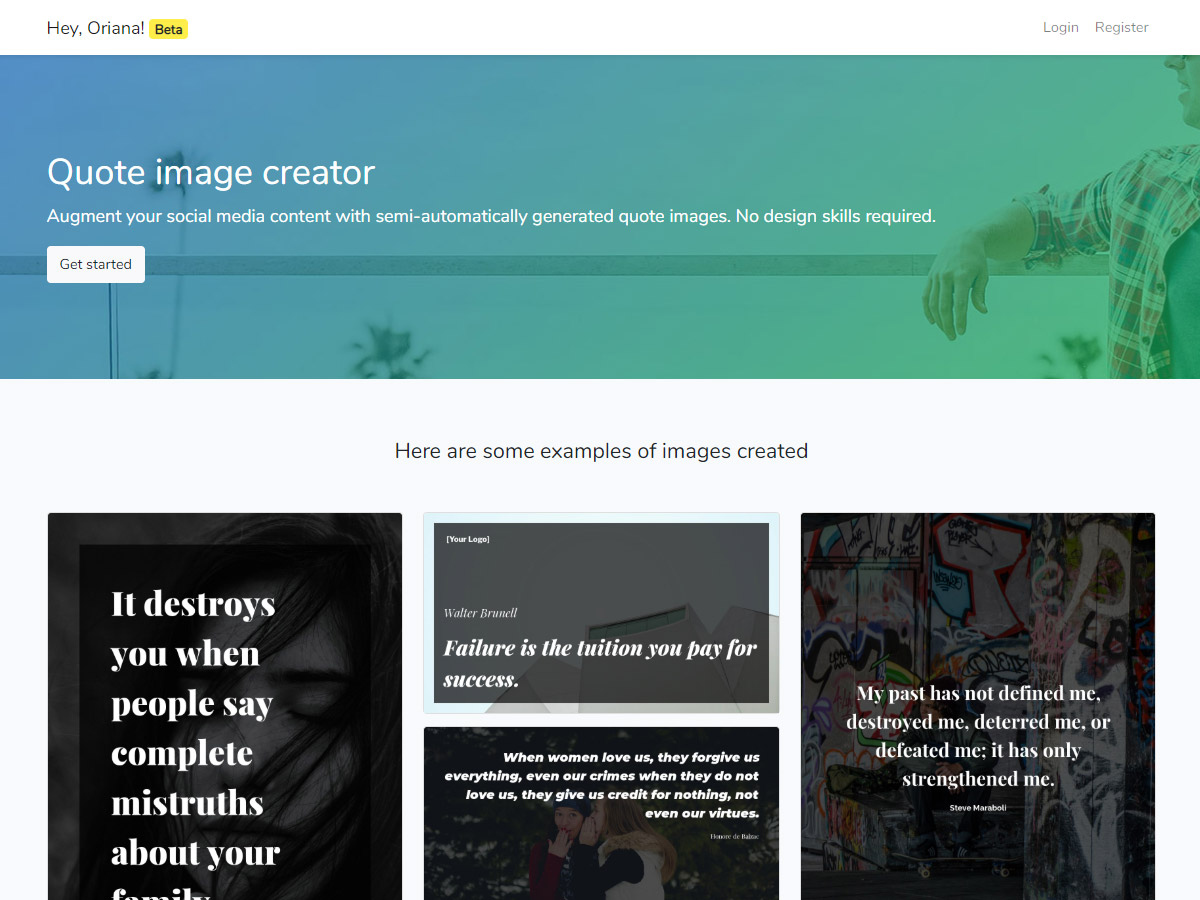Click the '[Your Logo]' placeholder text

pos(468,539)
